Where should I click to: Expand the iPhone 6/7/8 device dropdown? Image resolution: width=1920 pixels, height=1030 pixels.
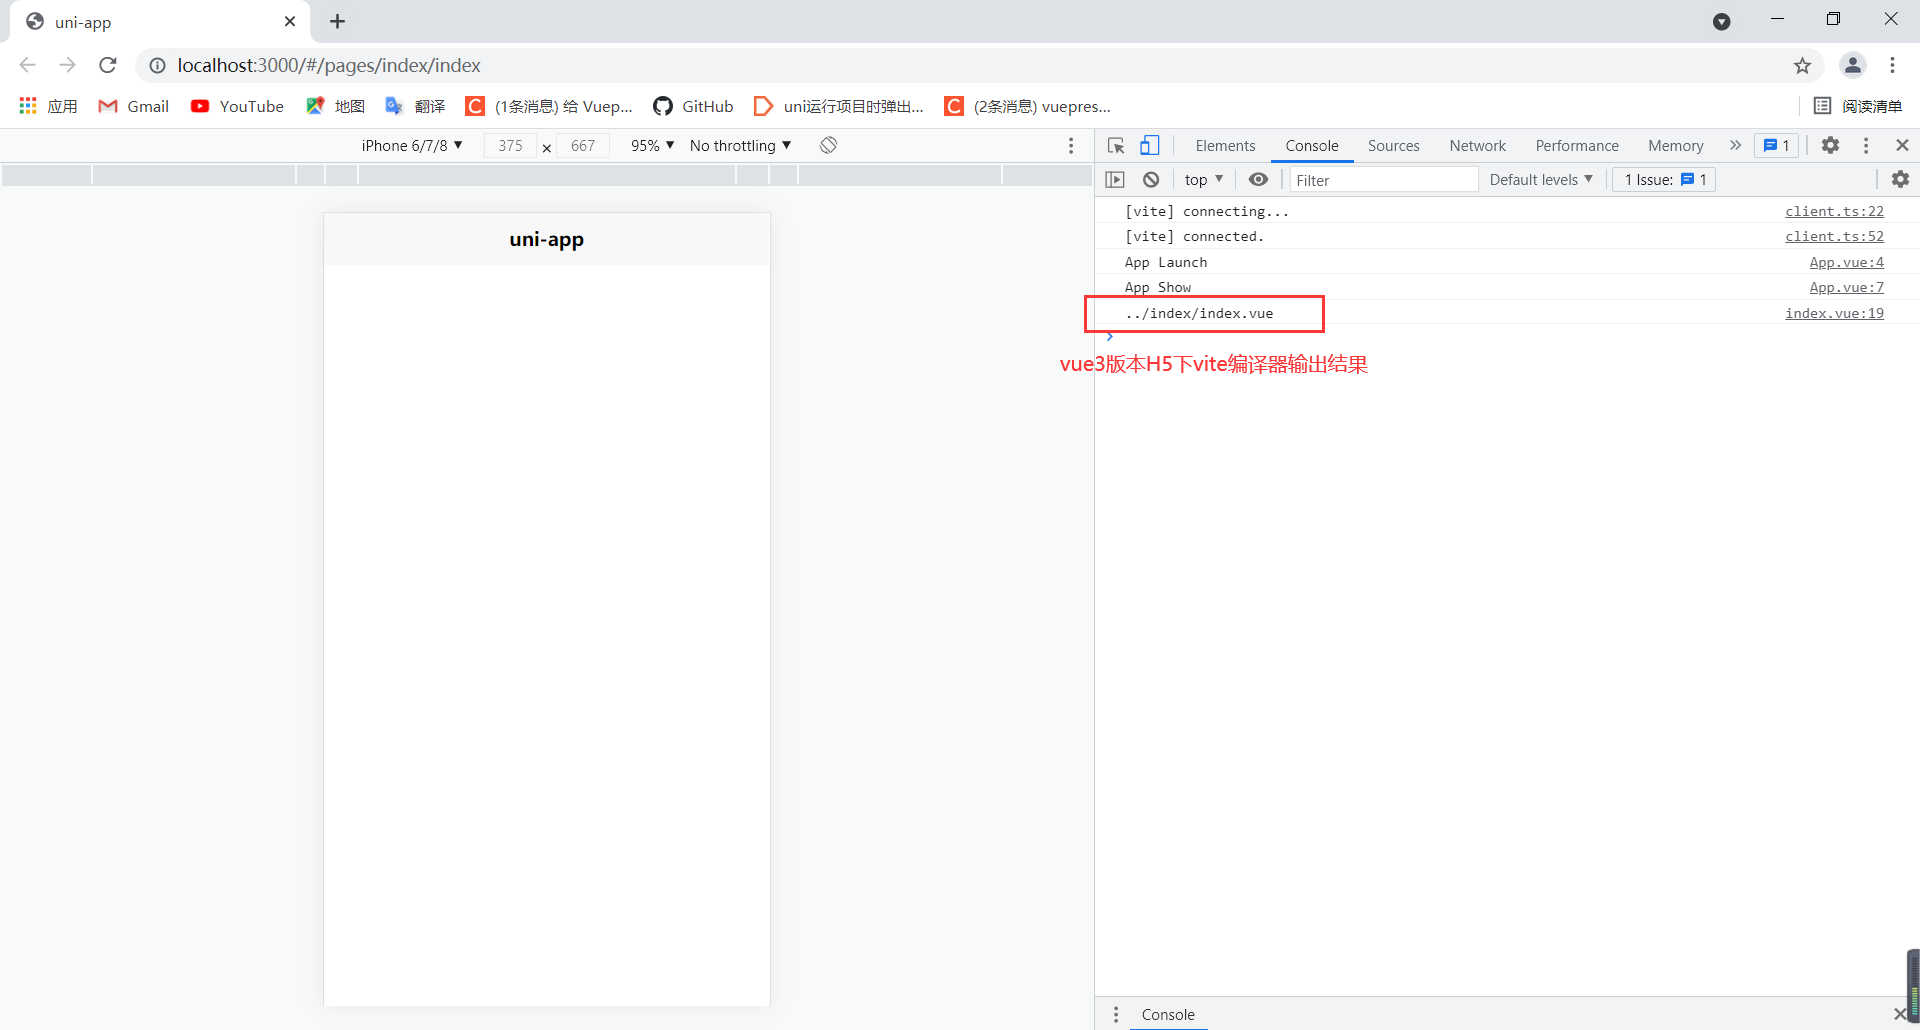point(412,146)
